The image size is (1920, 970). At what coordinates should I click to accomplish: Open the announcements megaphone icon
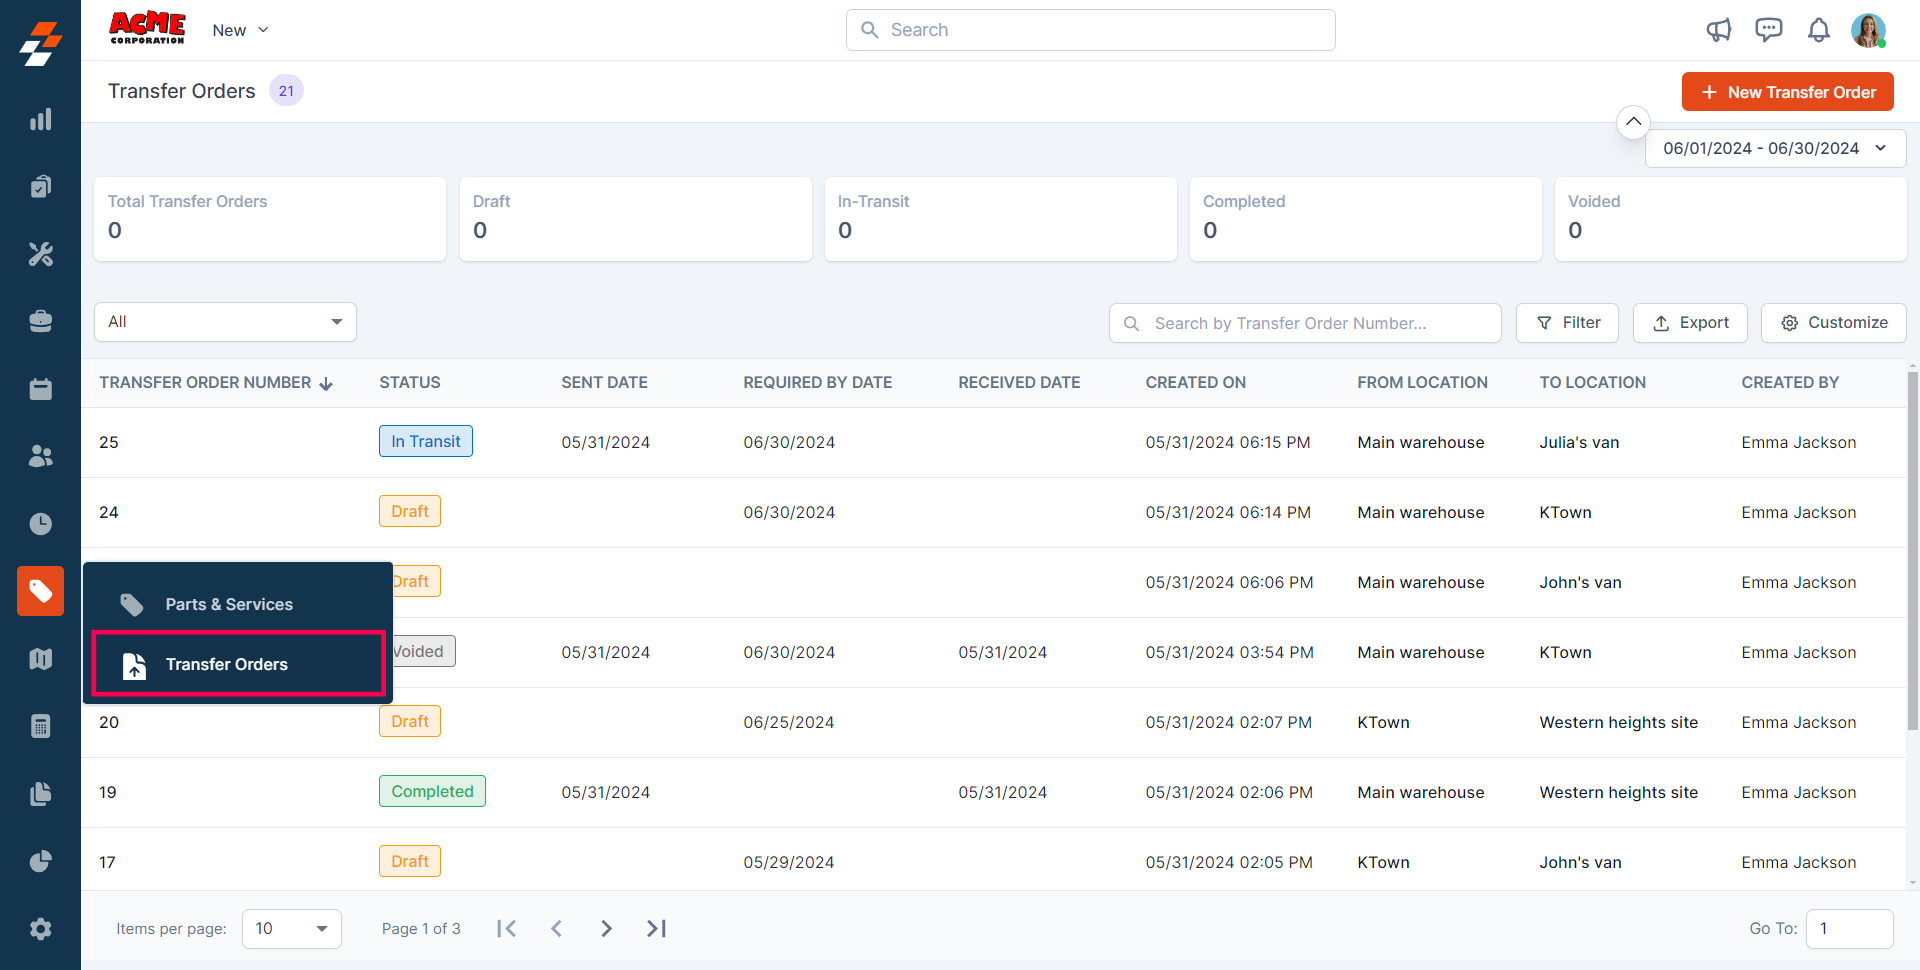(1718, 30)
